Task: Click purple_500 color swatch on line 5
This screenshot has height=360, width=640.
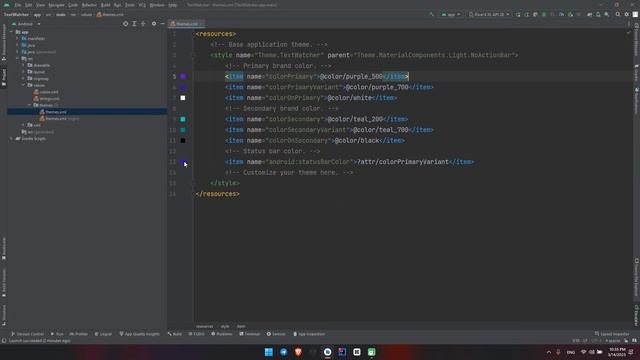Action: [183, 76]
